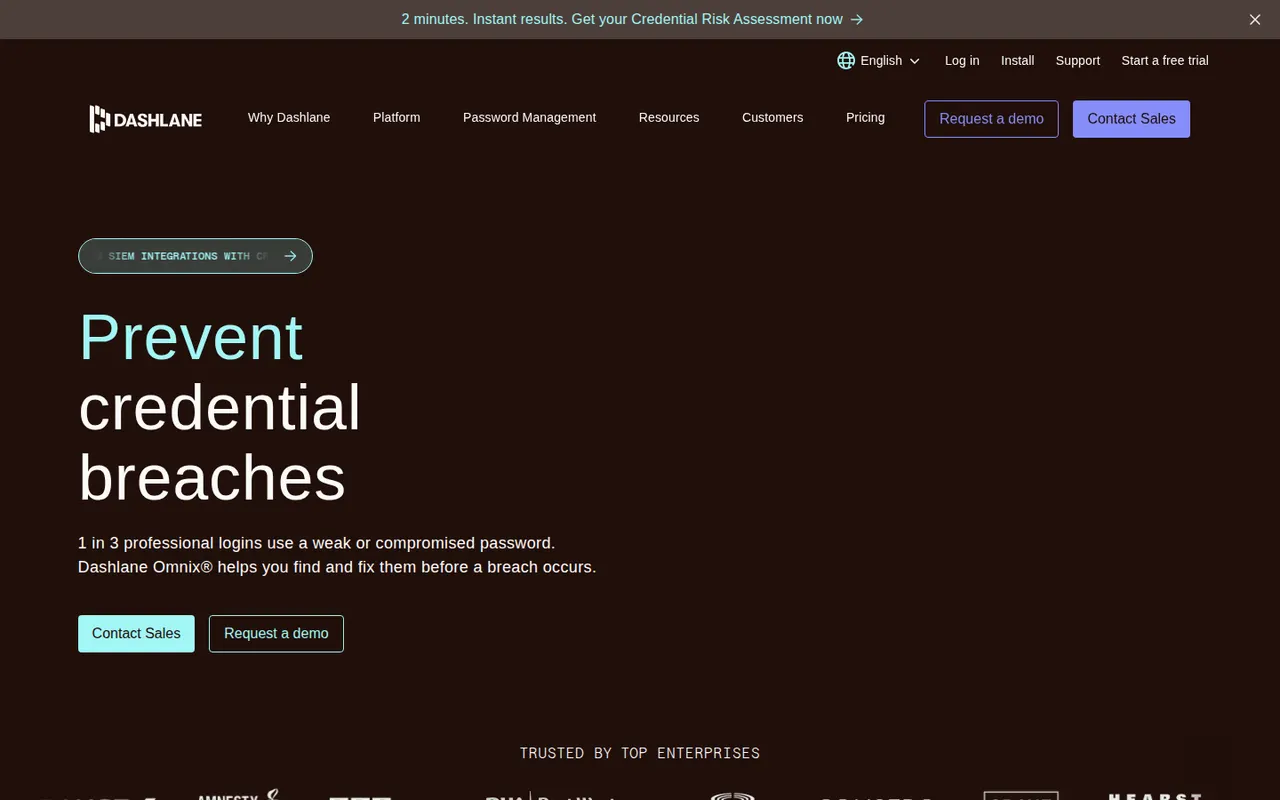Visit the Support page

1078,60
